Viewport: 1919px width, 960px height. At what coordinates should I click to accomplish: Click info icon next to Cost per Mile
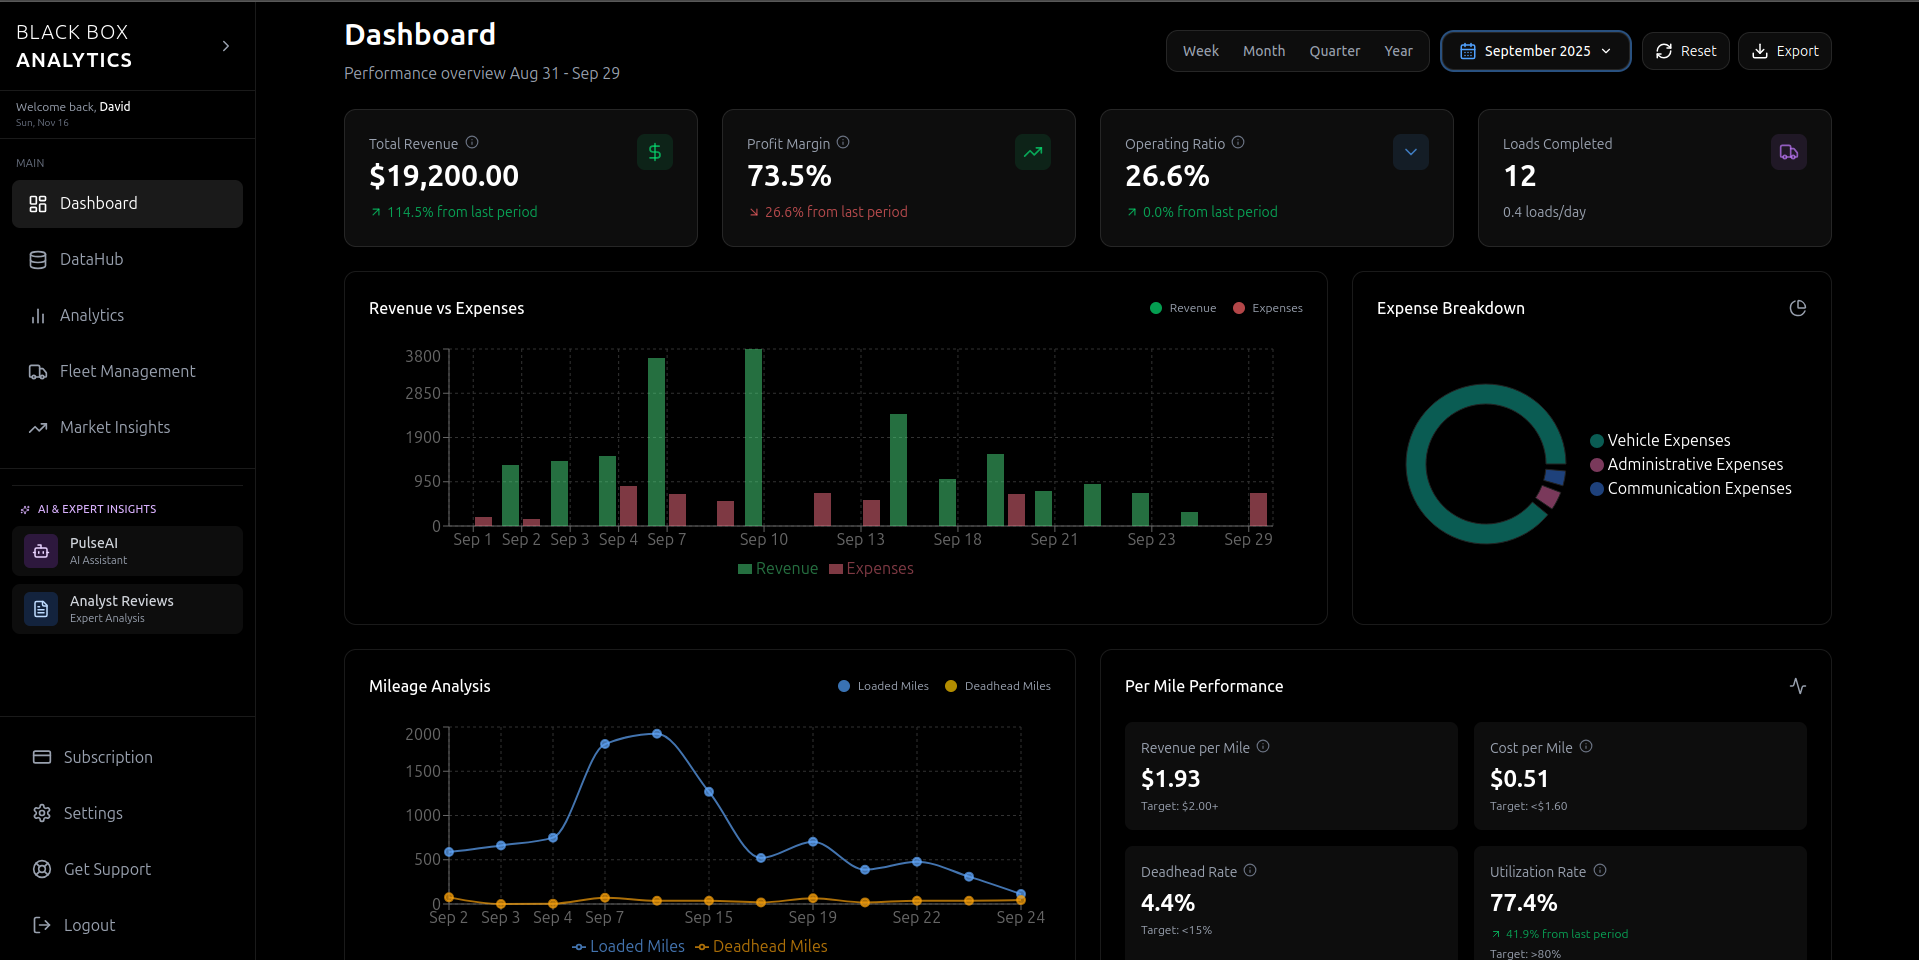point(1586,746)
